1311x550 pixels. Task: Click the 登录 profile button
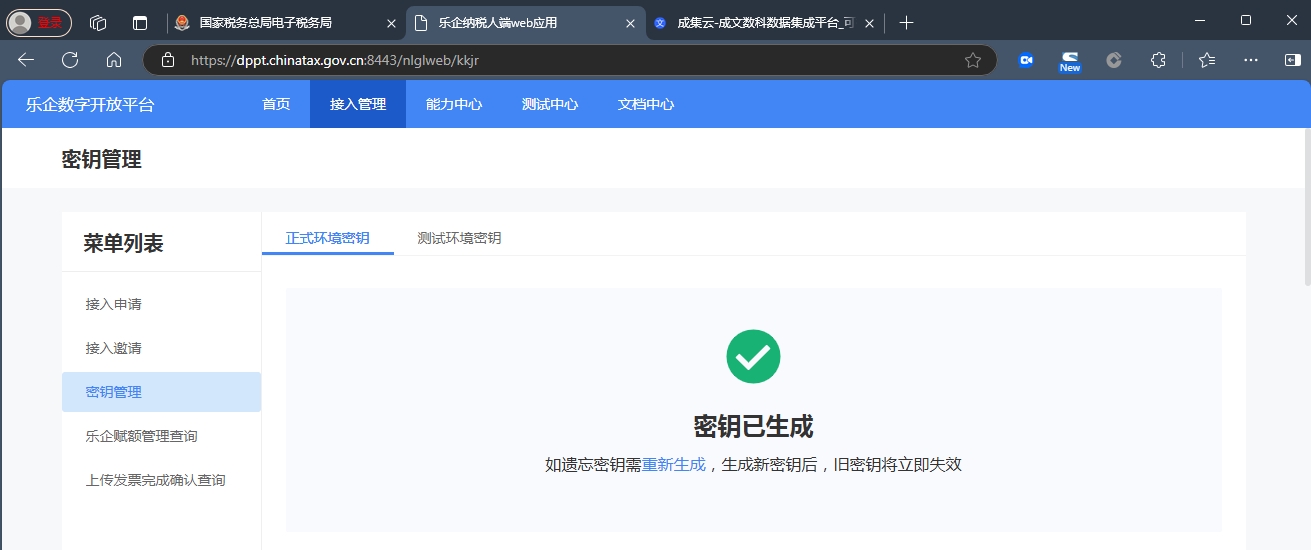click(39, 22)
